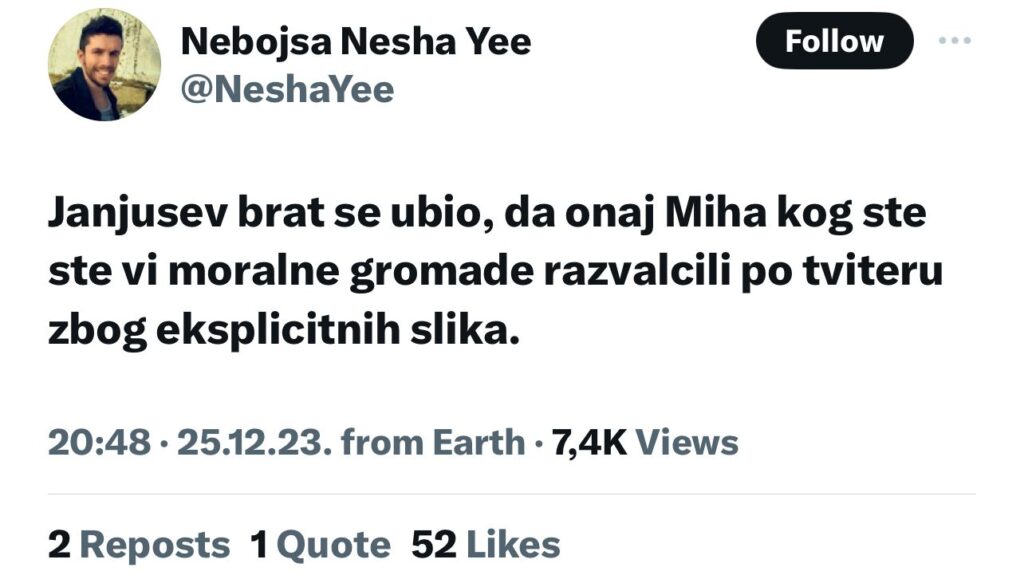Open the author's profile photo
The height and width of the screenshot is (583, 1024).
point(104,66)
